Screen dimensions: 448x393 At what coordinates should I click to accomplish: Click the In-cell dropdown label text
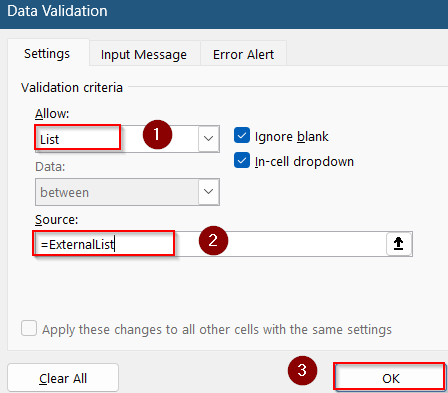tap(304, 162)
